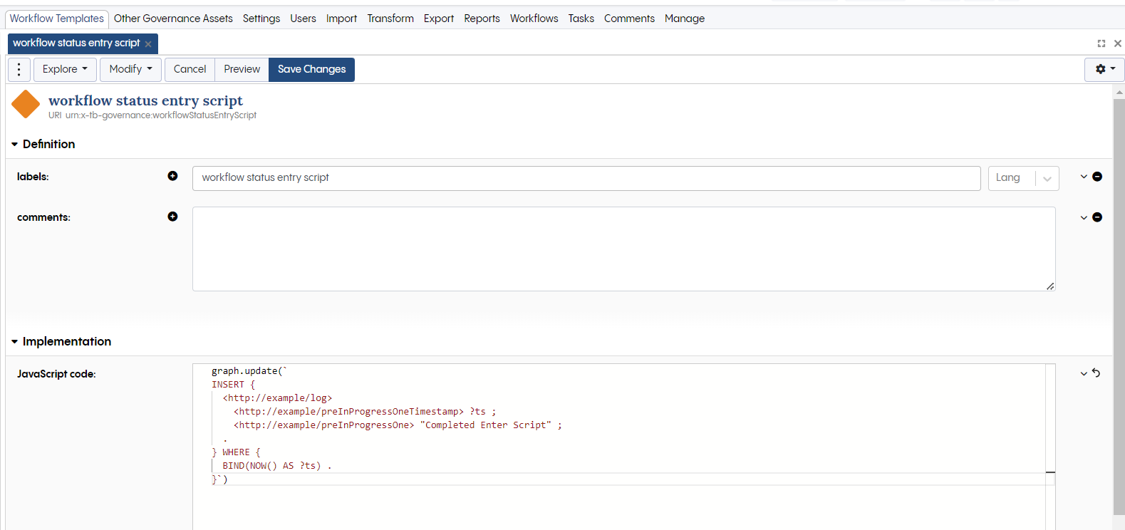Remove the labels value with minus icon
This screenshot has height=530, width=1125.
[x=1097, y=177]
